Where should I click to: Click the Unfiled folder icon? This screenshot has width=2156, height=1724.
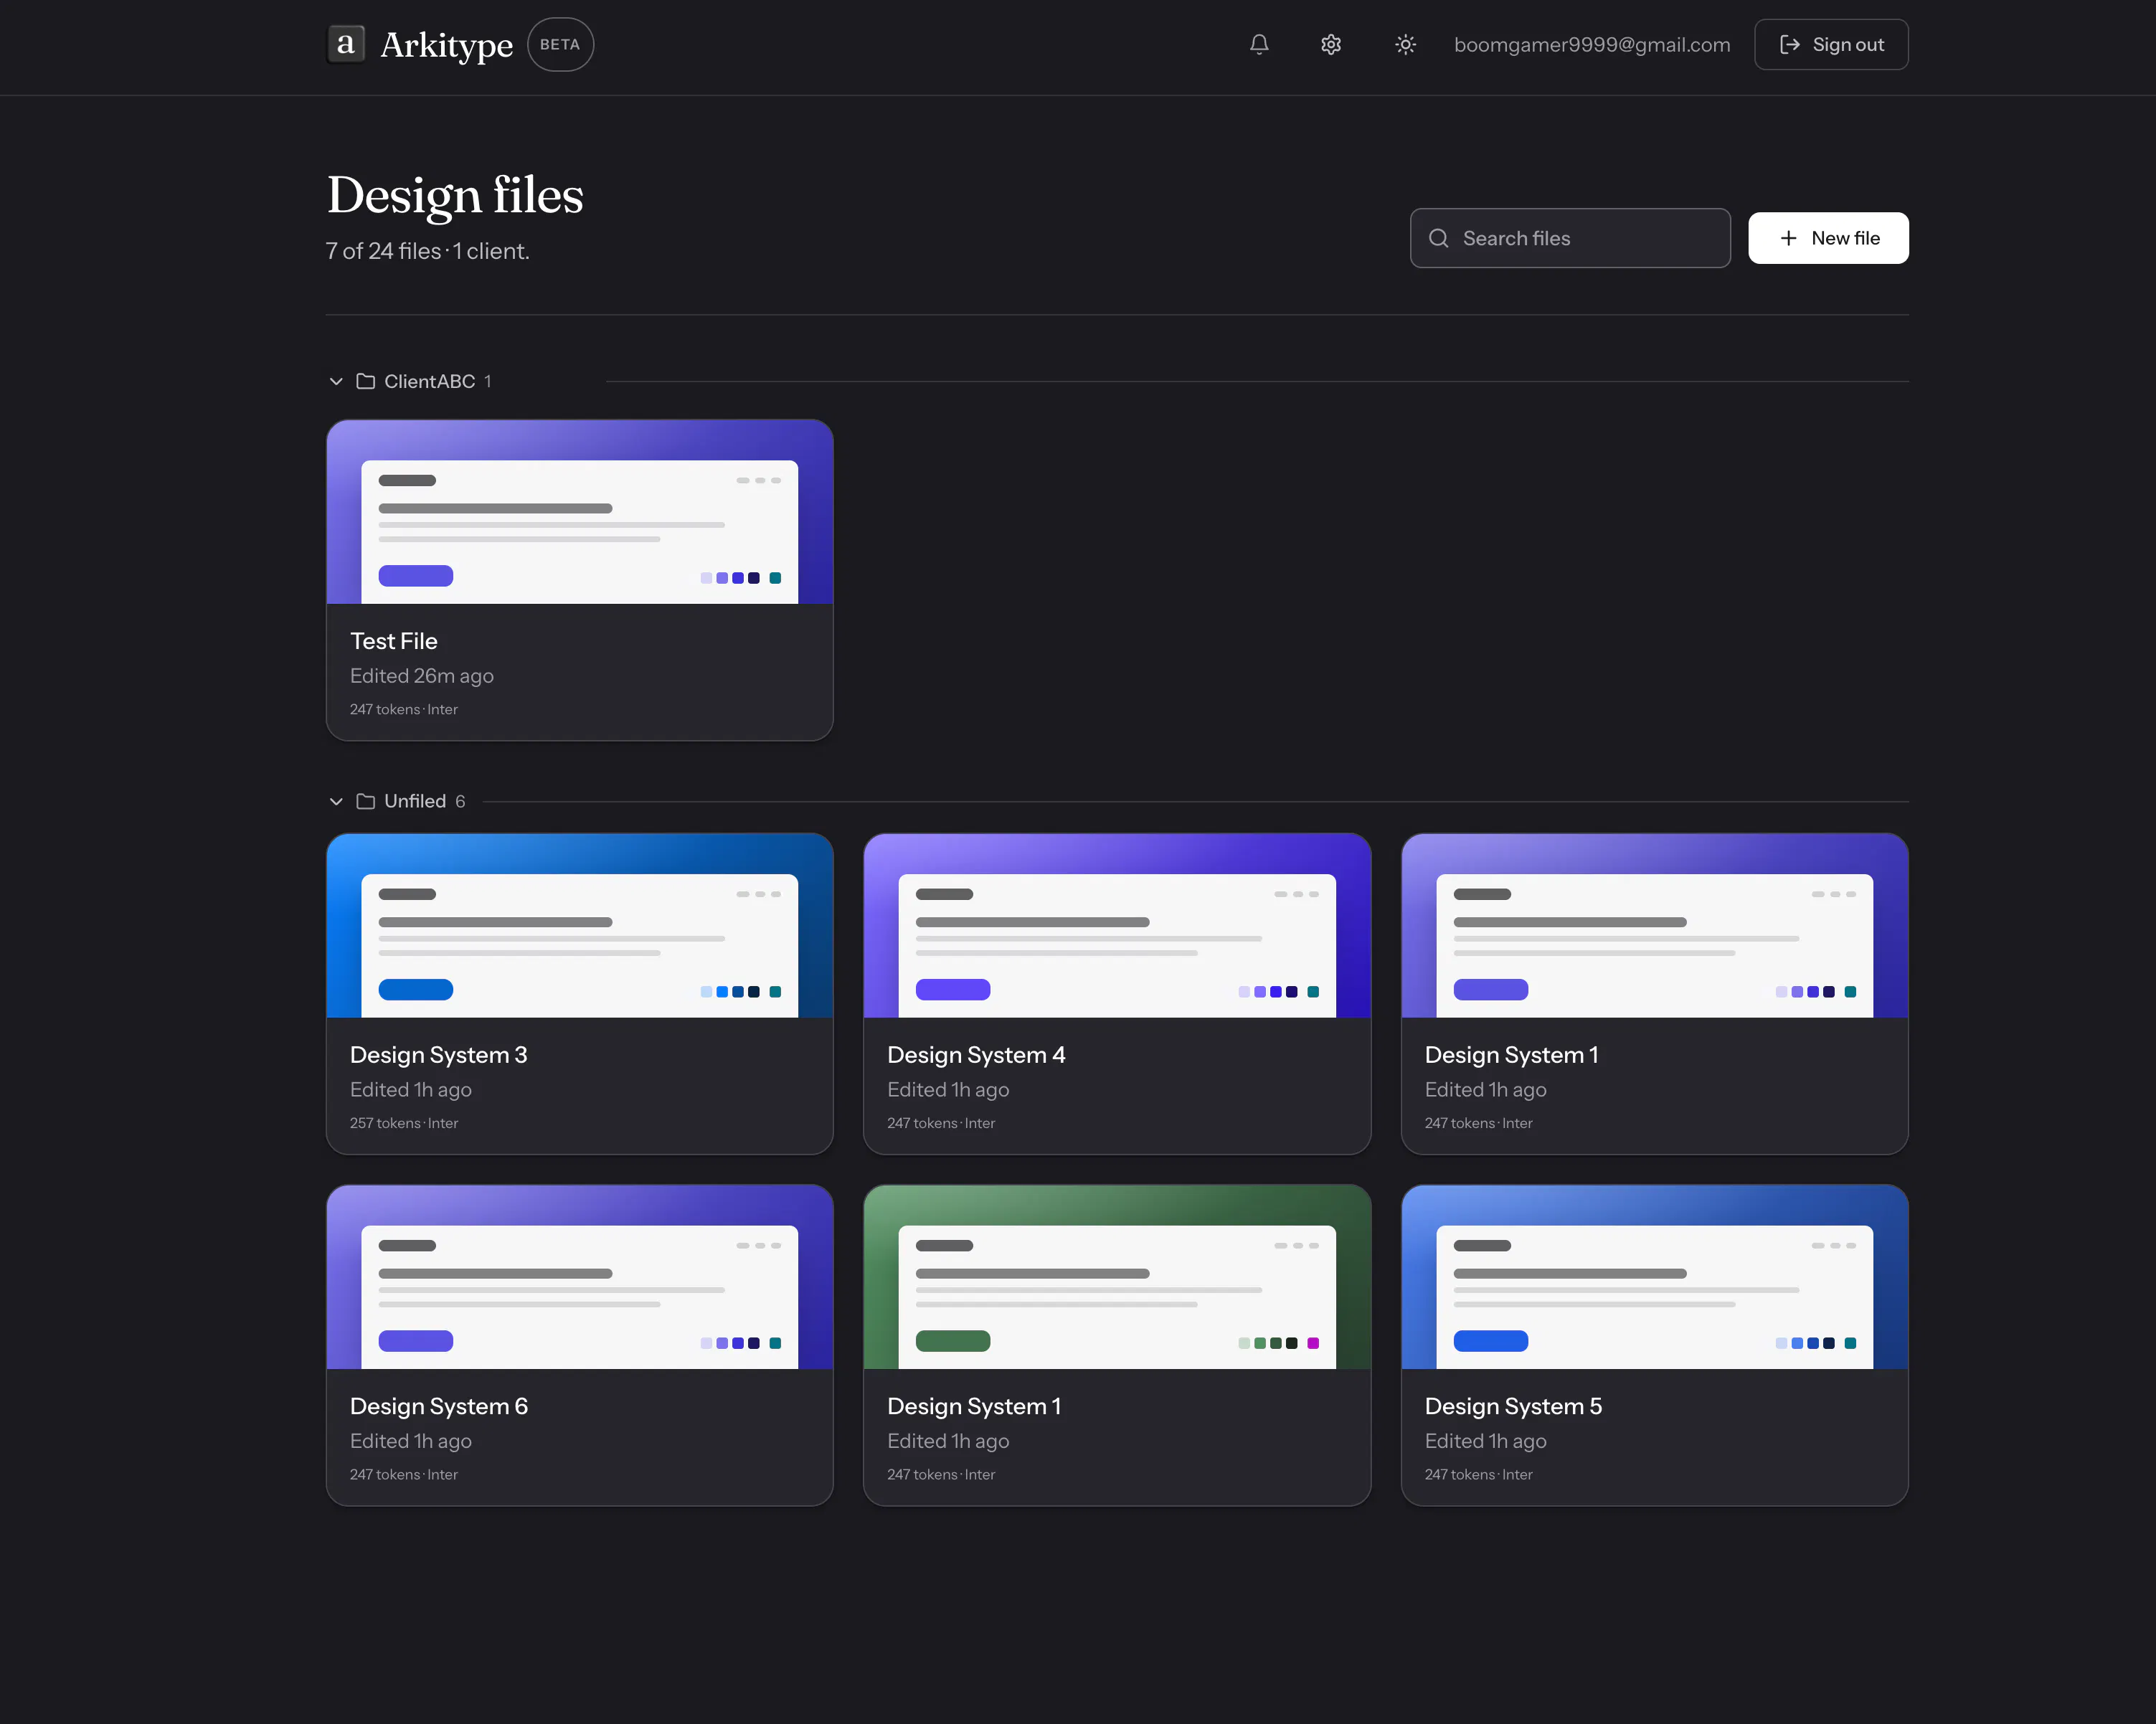[365, 801]
